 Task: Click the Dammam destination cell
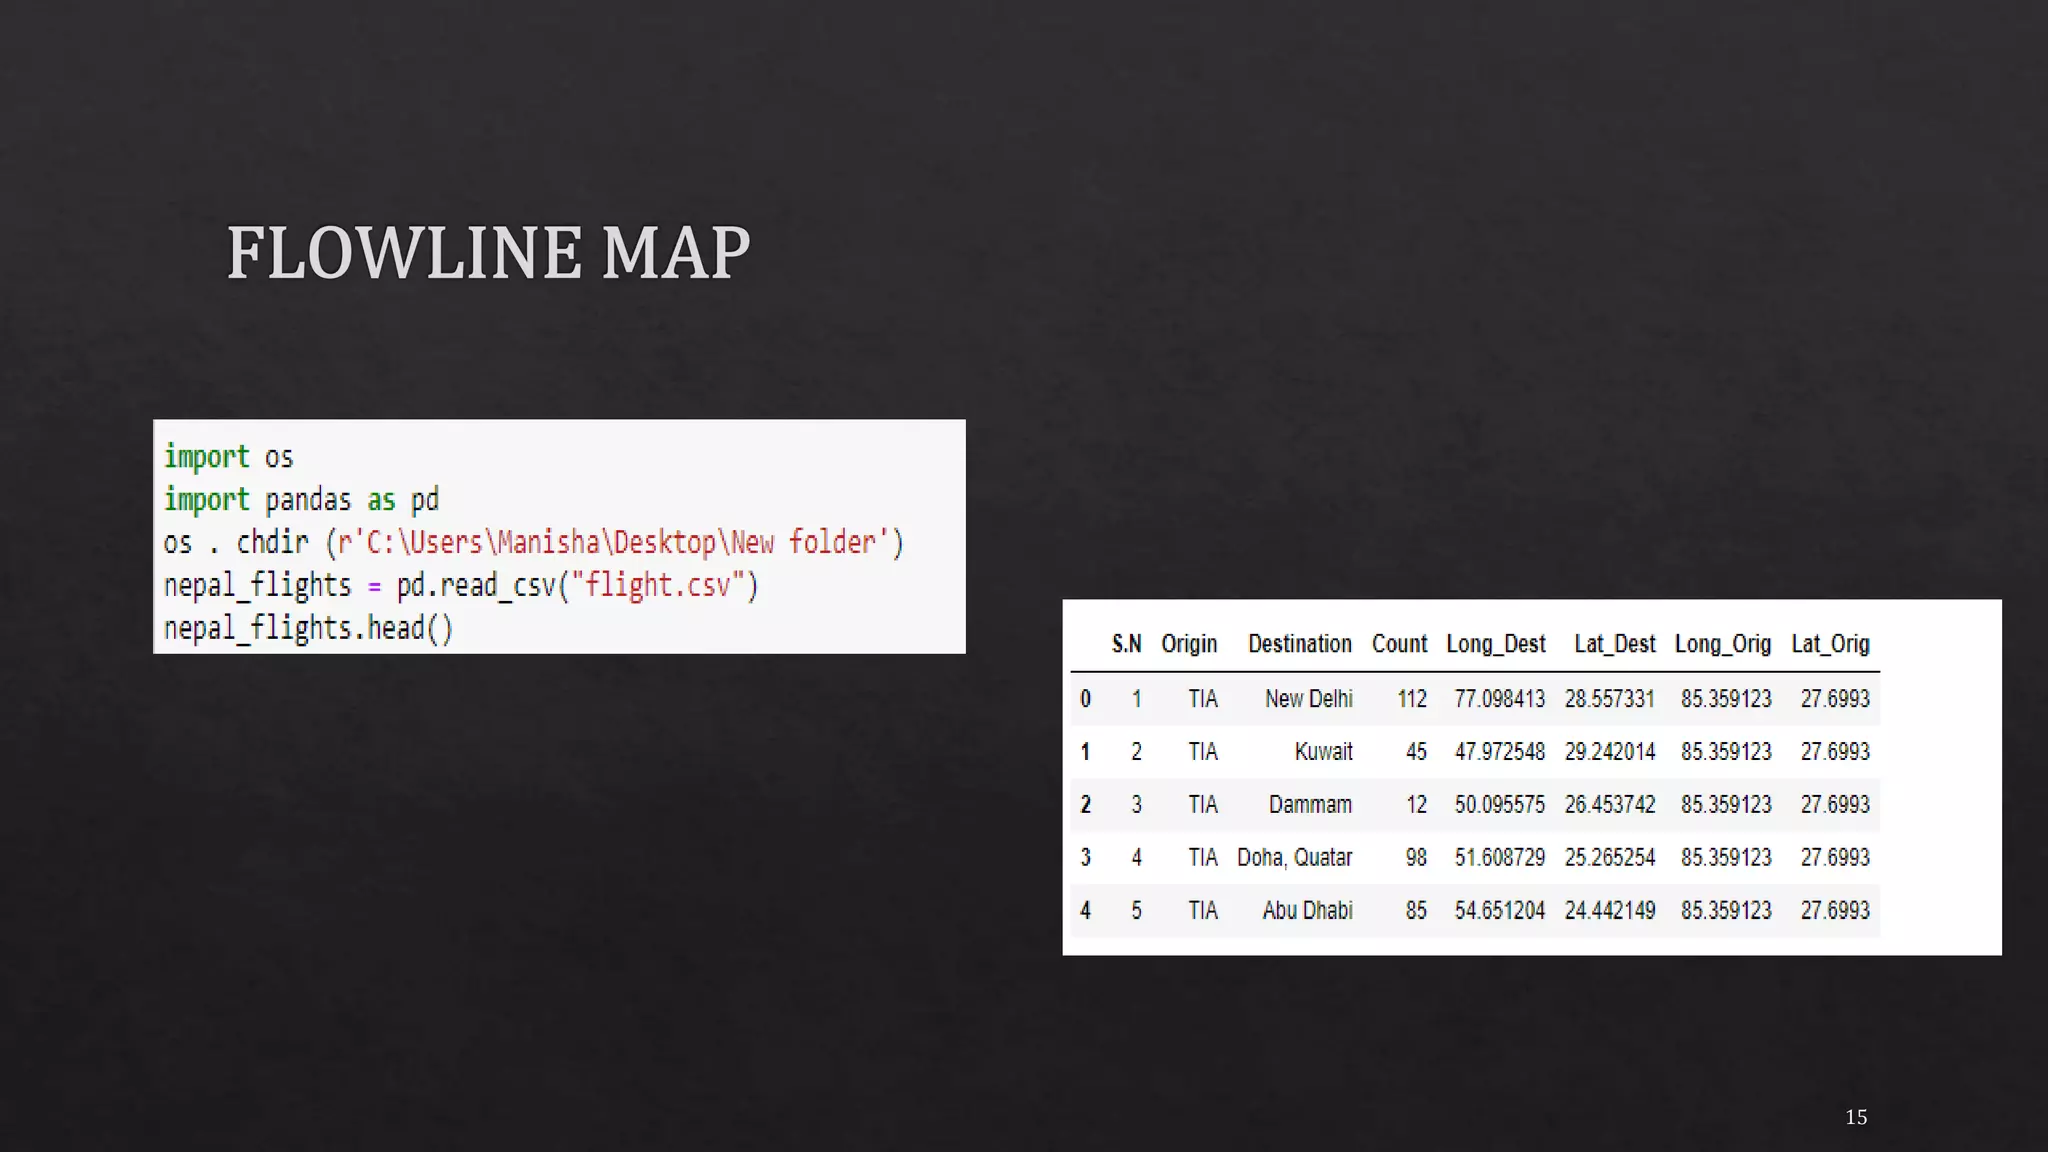tap(1310, 805)
